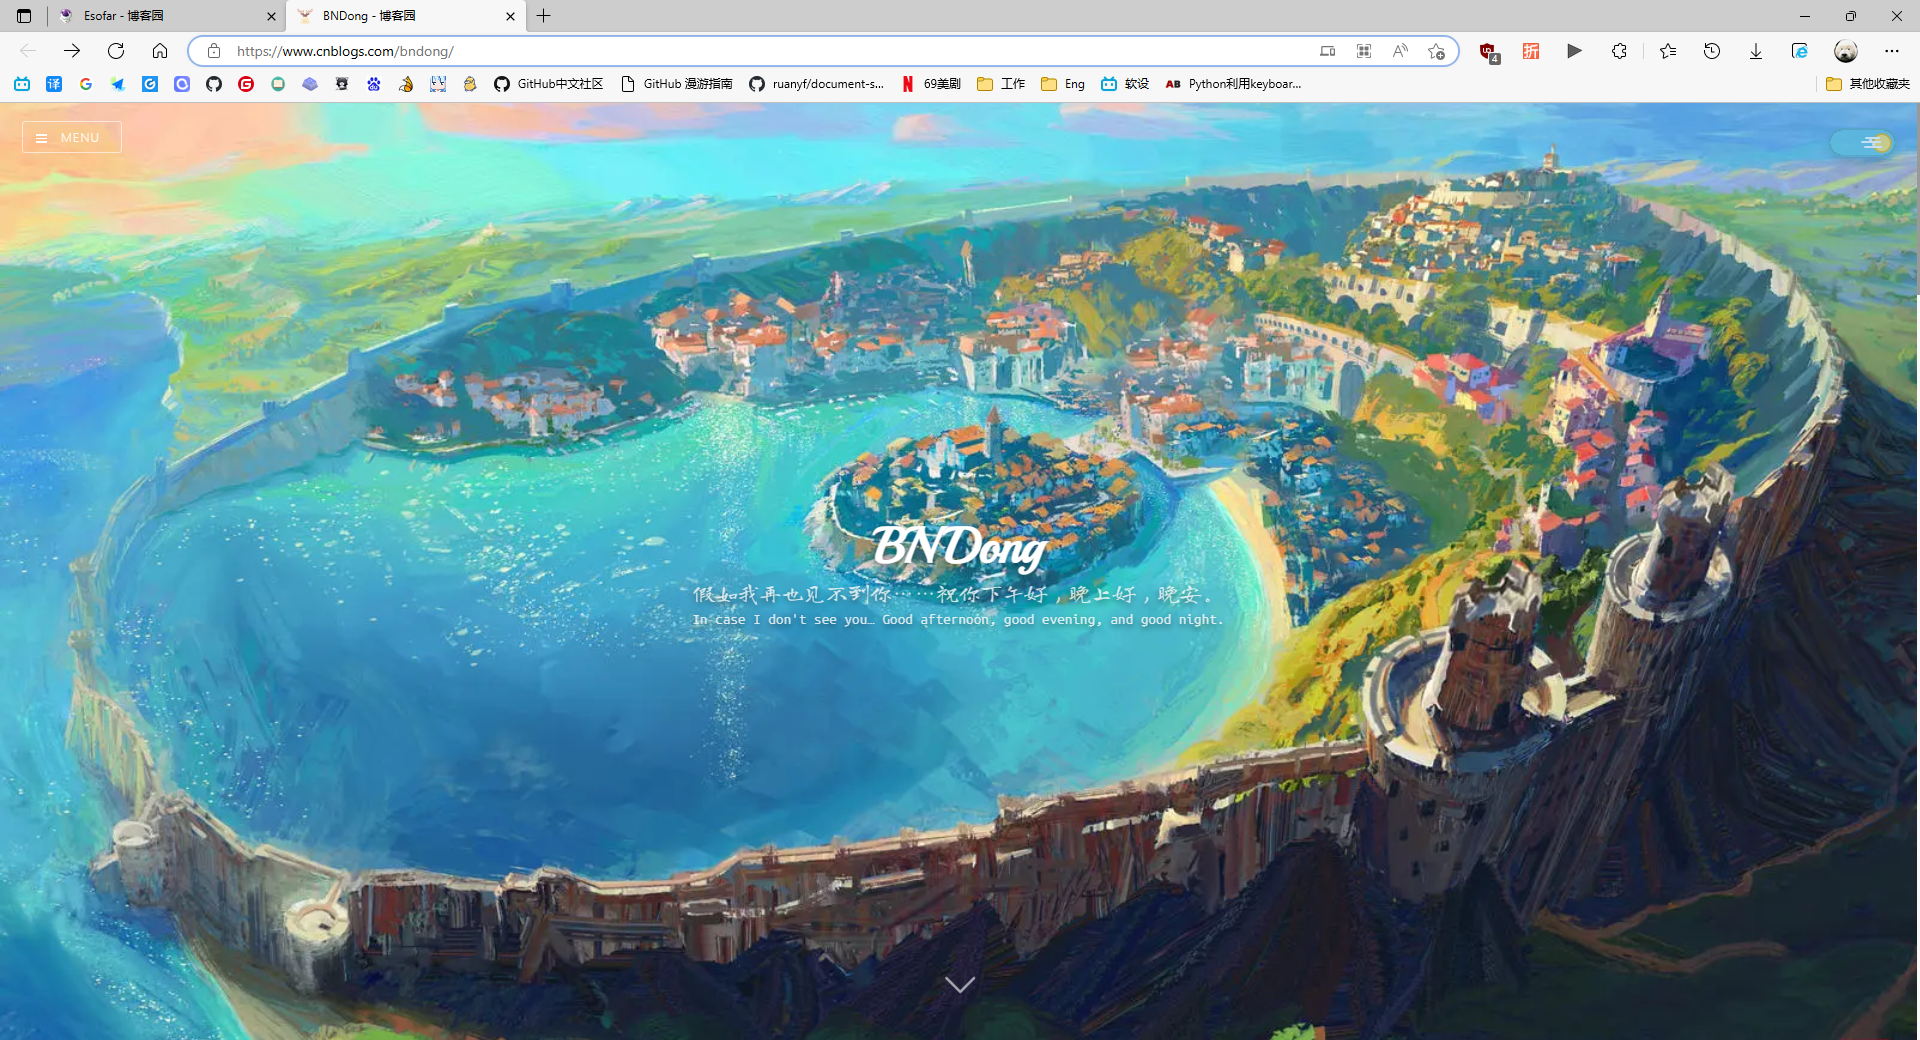1920x1040 pixels.
Task: Open the red G bookmark
Action: pos(246,84)
